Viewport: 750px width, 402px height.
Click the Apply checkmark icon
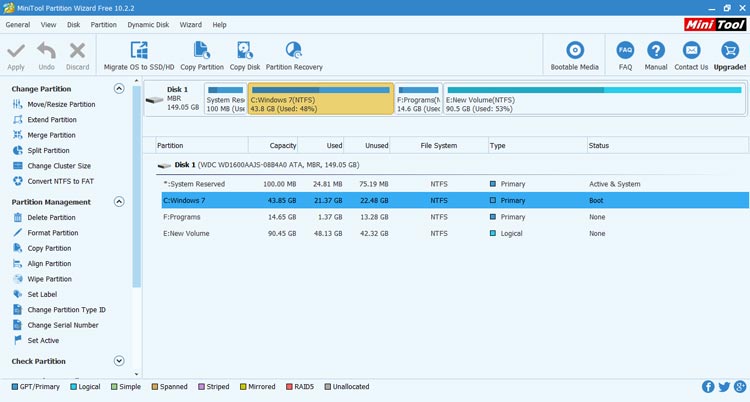click(16, 51)
